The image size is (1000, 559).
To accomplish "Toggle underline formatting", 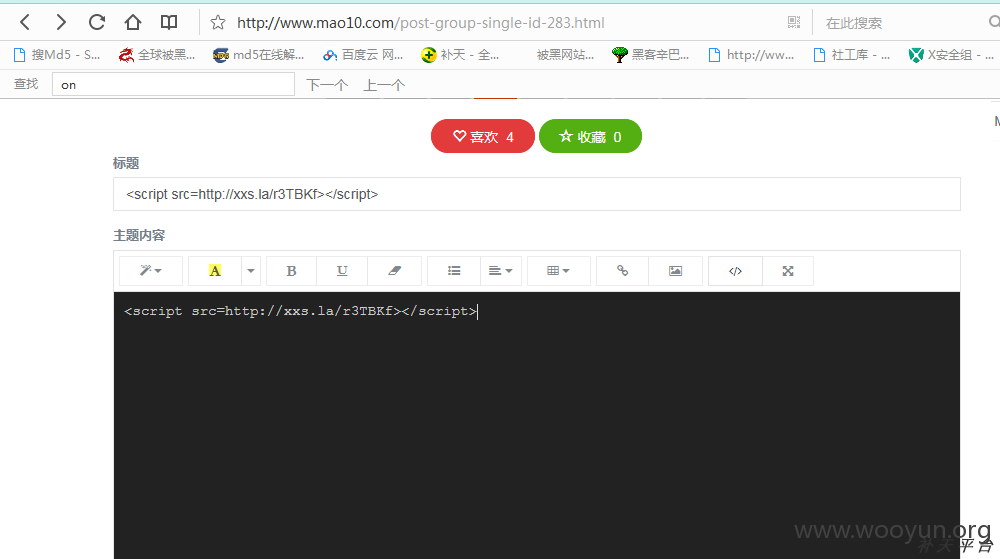I will (x=342, y=271).
